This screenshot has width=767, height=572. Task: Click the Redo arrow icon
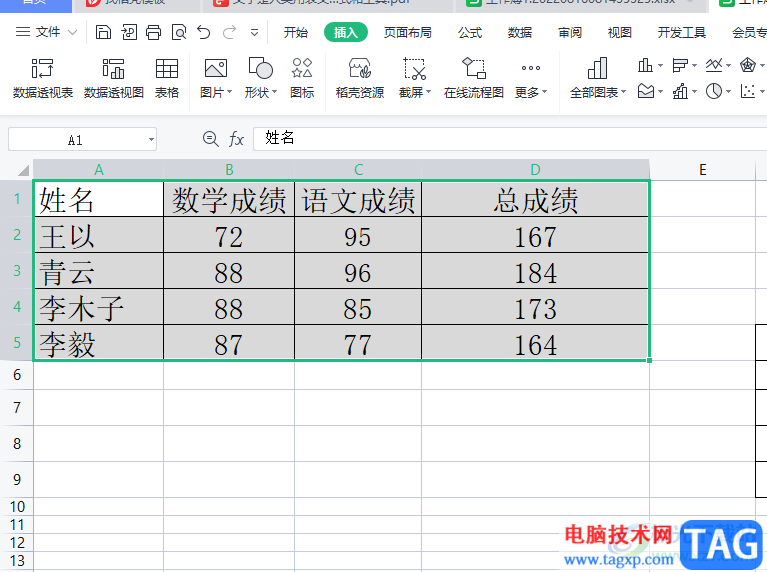pyautogui.click(x=229, y=32)
